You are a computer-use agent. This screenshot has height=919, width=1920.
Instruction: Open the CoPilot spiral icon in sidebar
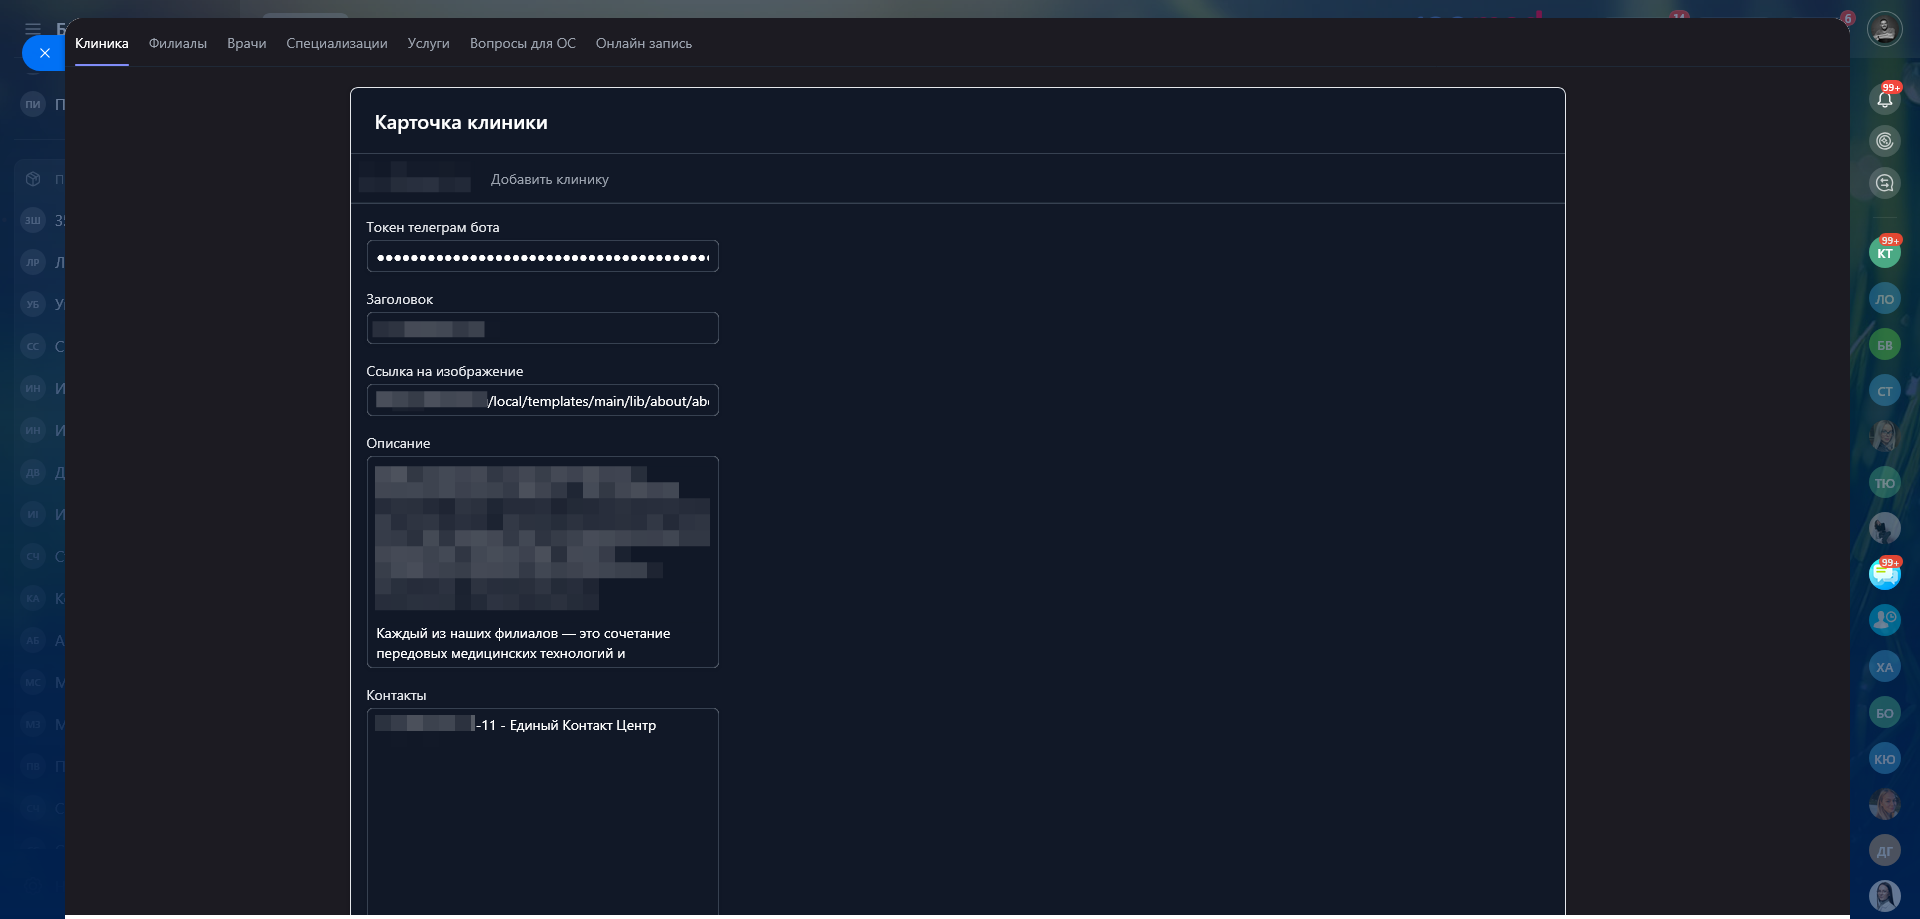(1884, 141)
